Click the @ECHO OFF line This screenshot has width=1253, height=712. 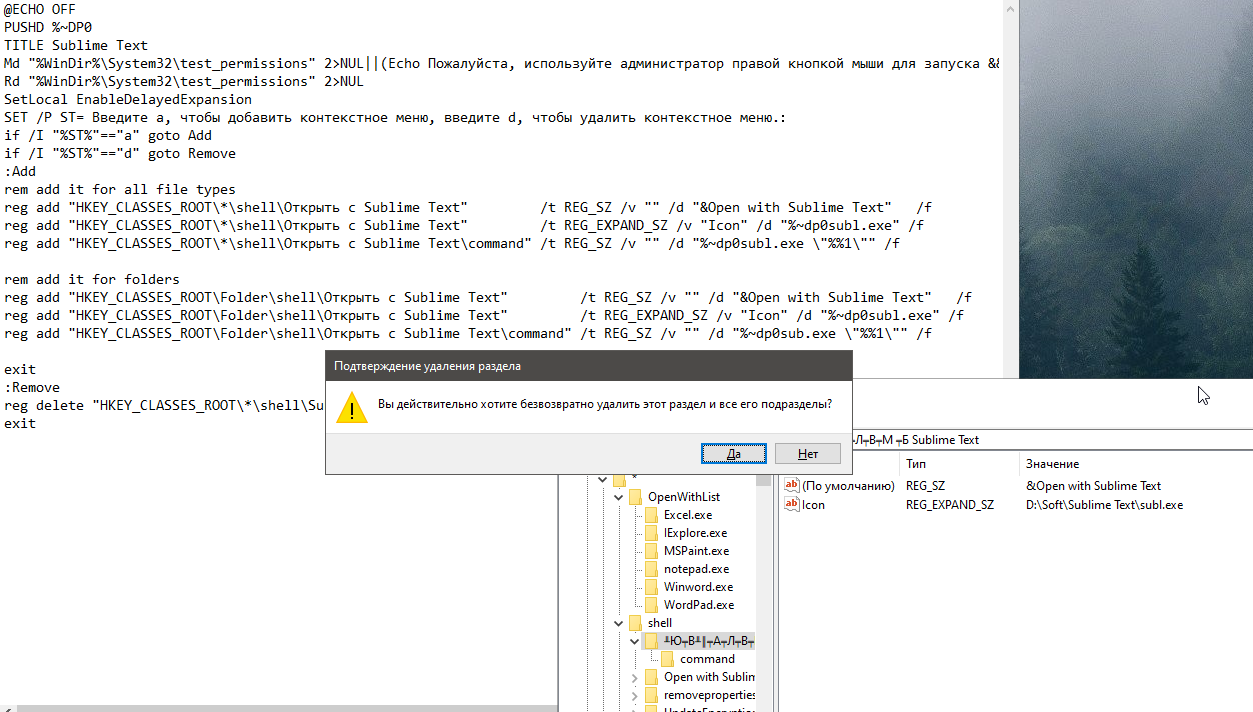(x=39, y=9)
